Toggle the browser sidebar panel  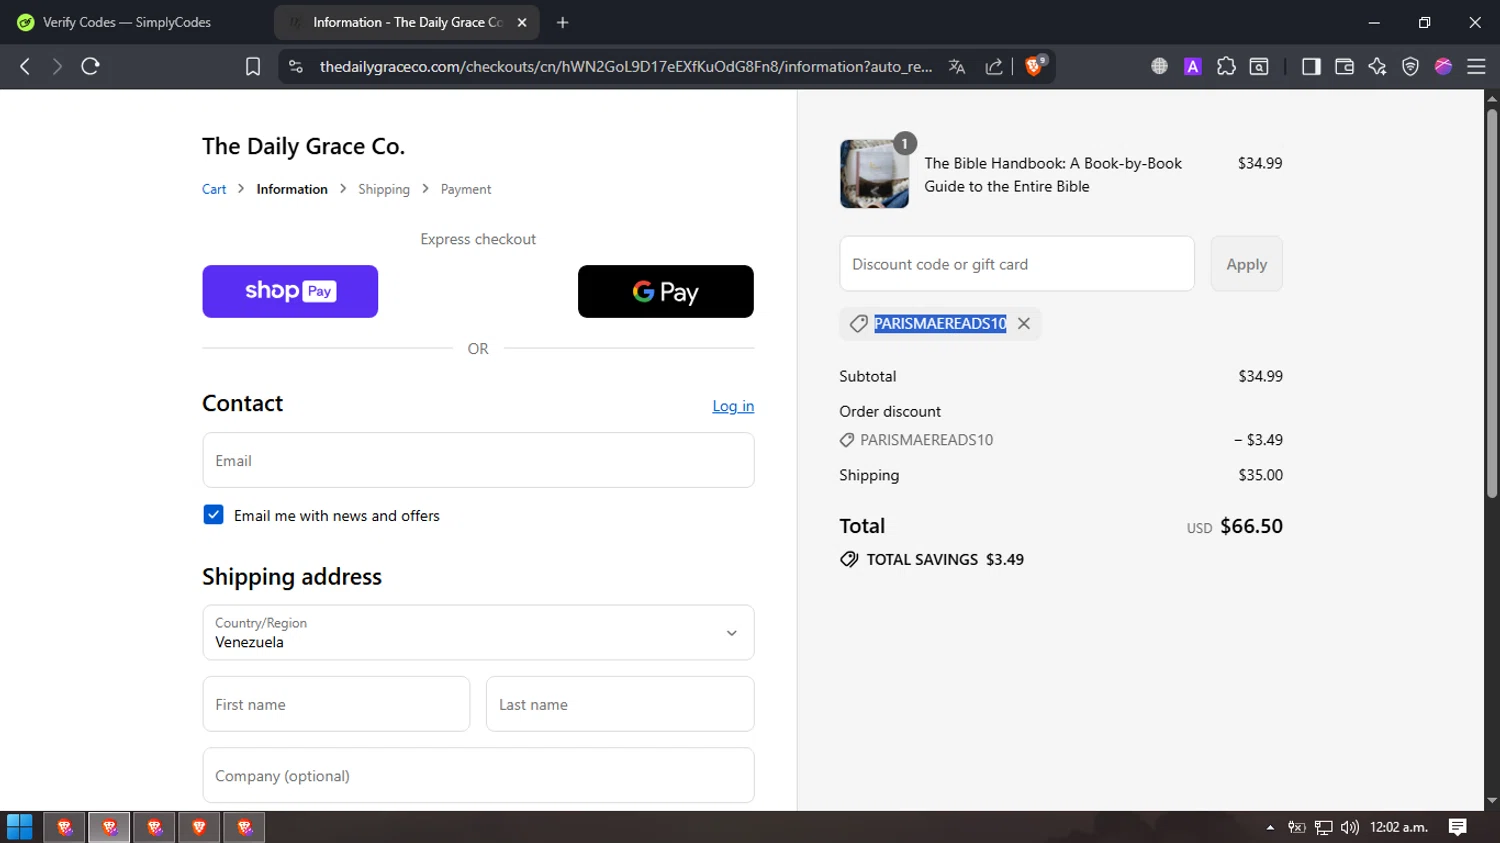coord(1311,66)
